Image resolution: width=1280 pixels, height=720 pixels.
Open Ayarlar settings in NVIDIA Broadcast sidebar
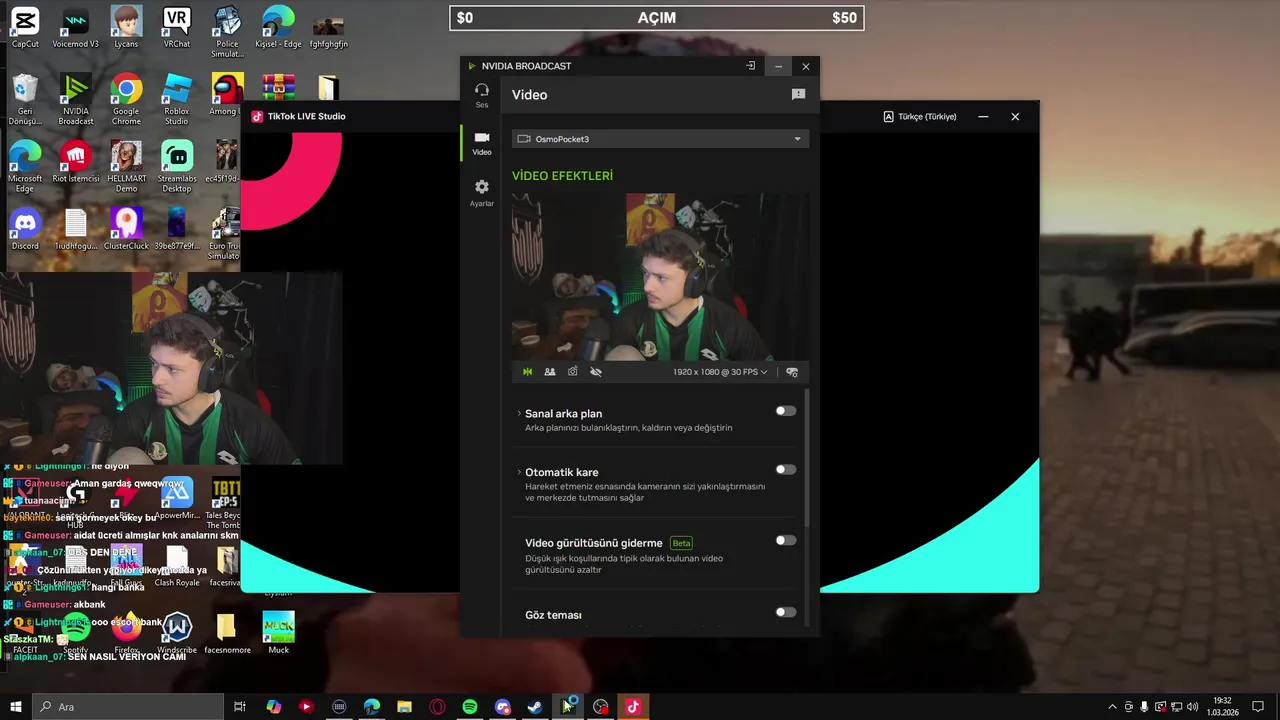[482, 193]
